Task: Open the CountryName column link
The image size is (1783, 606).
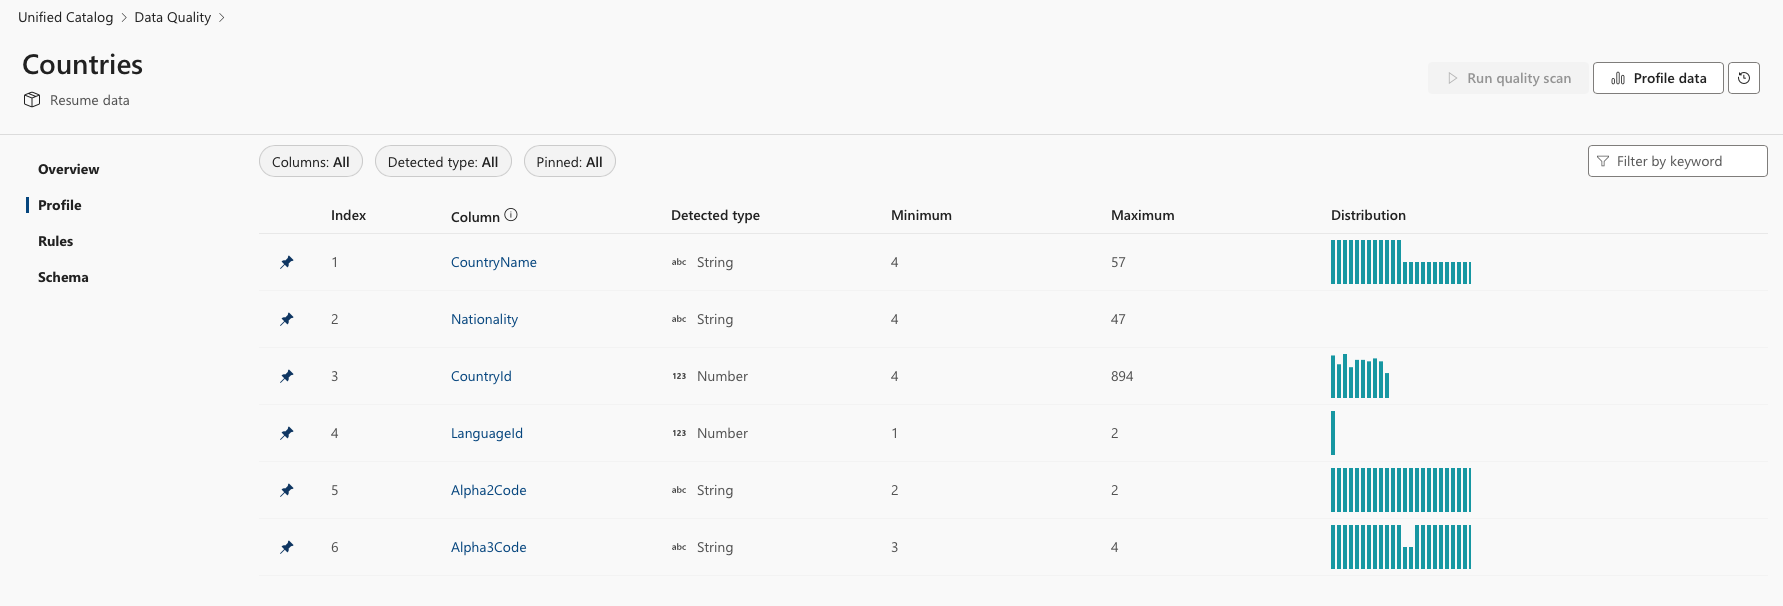Action: (x=494, y=262)
